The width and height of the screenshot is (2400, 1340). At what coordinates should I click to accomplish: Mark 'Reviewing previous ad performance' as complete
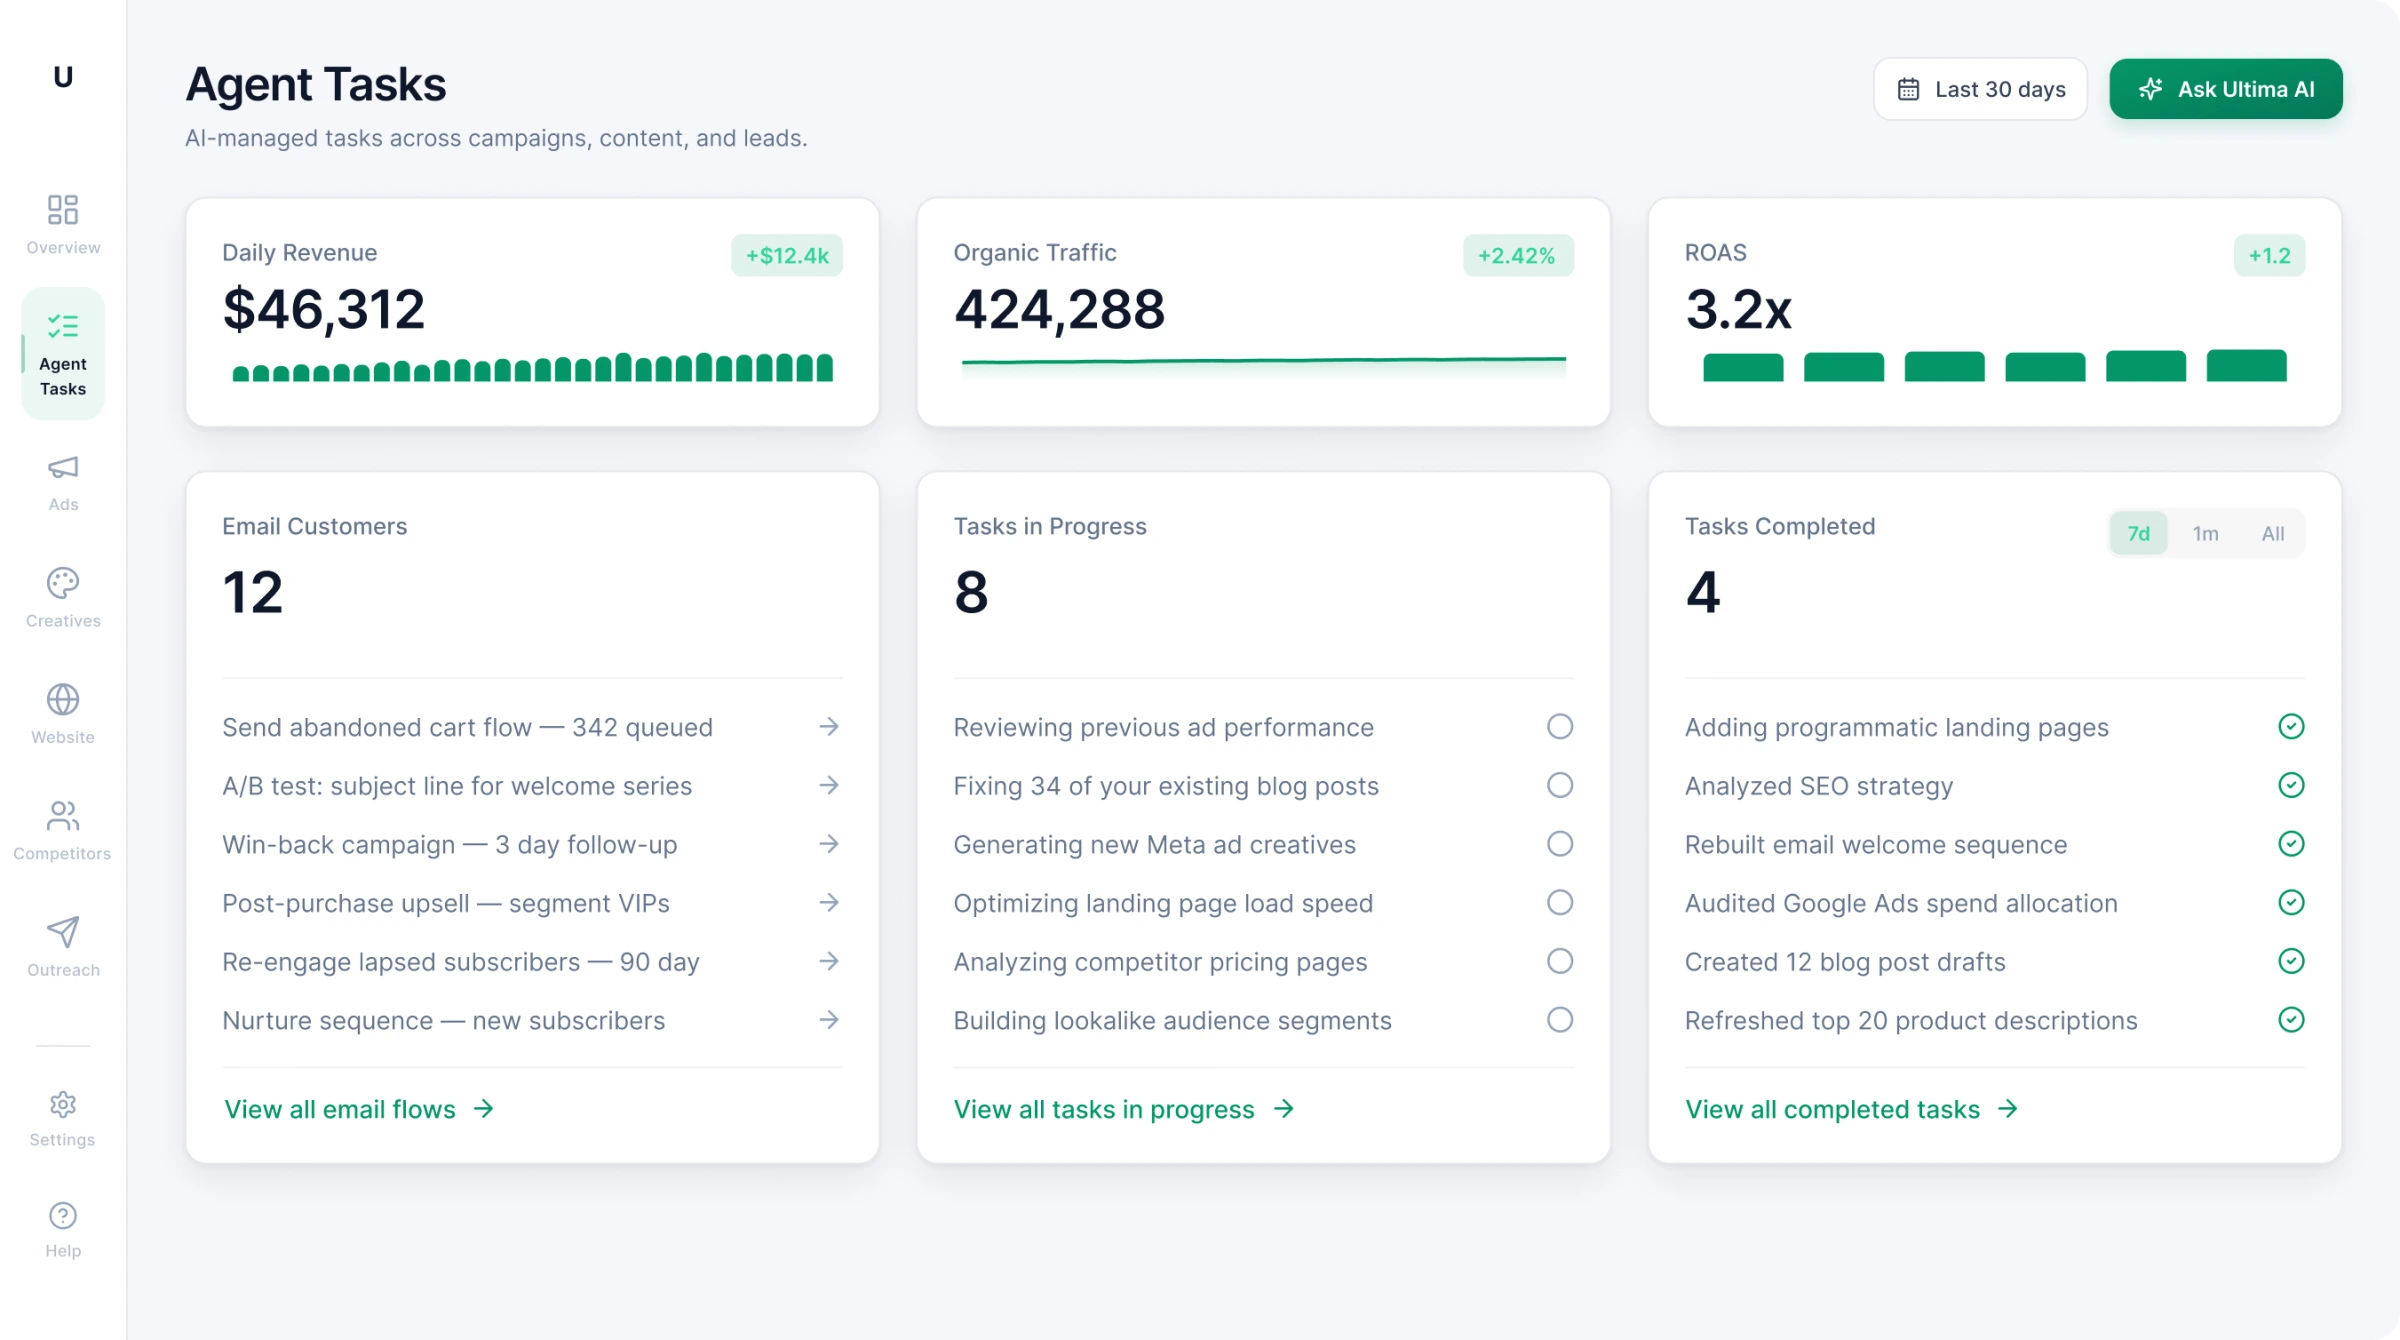point(1560,727)
